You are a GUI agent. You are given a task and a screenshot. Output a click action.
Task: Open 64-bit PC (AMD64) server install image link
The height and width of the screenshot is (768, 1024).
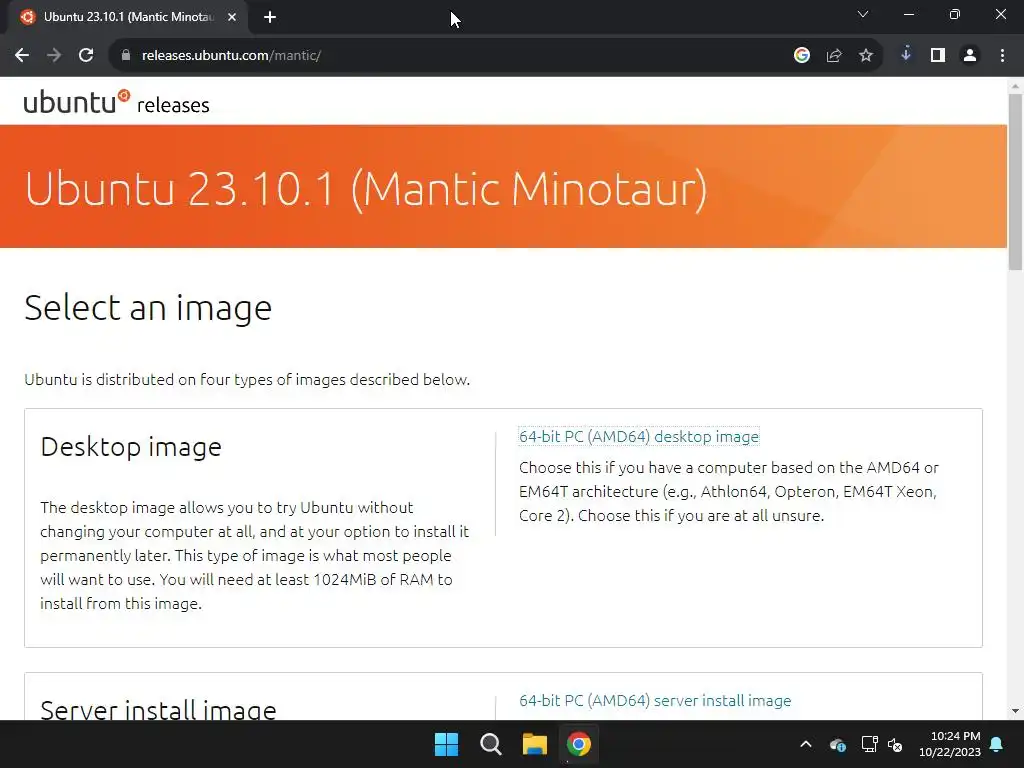coord(655,701)
